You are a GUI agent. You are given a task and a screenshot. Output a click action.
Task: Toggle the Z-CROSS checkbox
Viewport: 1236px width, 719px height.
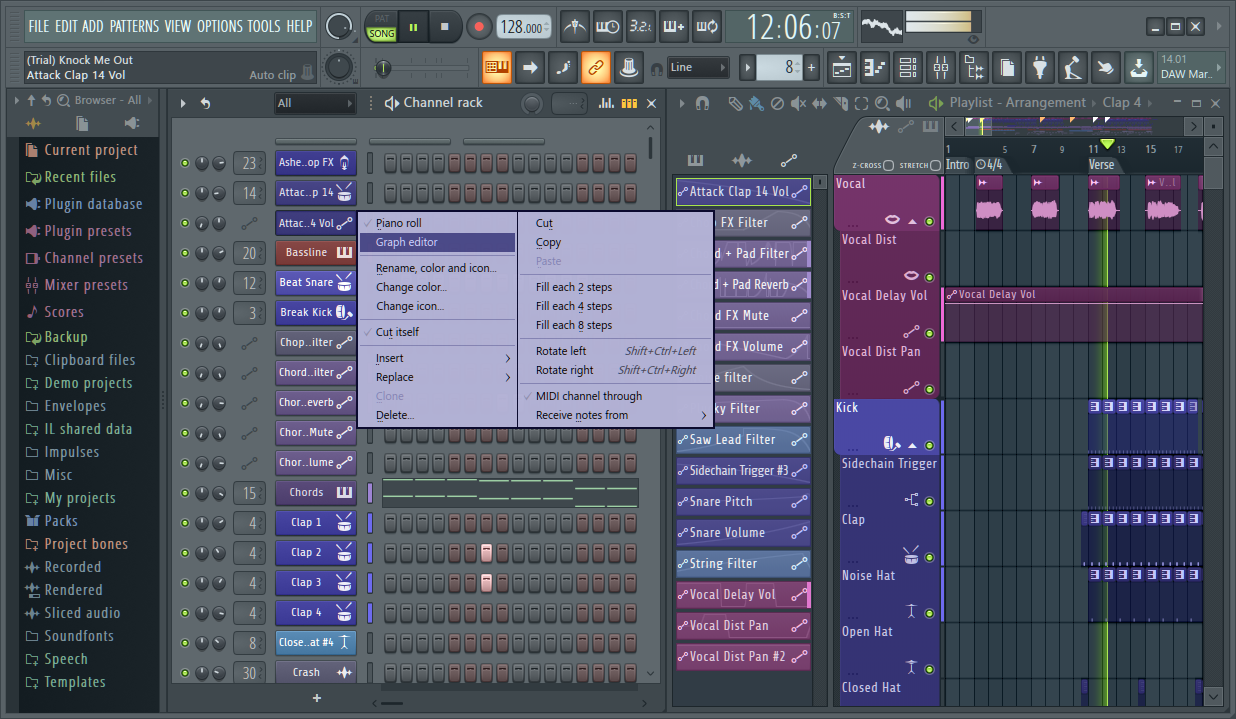click(888, 165)
